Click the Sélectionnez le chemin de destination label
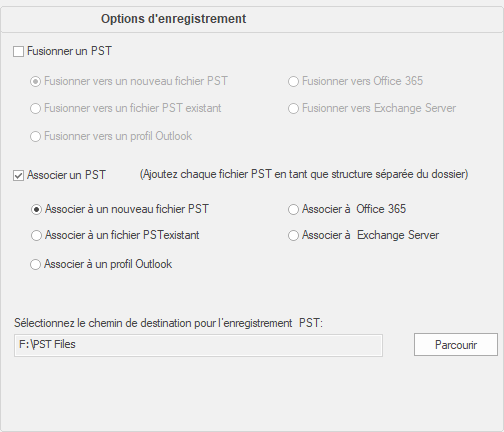This screenshot has width=504, height=432. pos(168,323)
